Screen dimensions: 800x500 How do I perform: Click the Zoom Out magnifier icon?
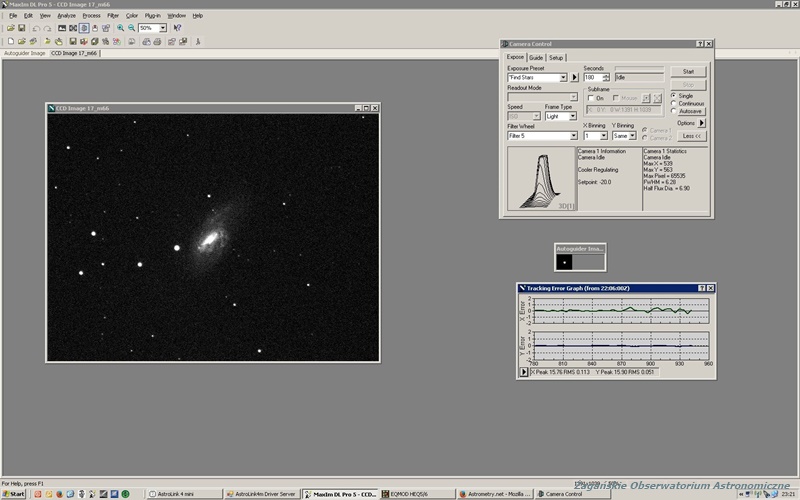[x=131, y=28]
